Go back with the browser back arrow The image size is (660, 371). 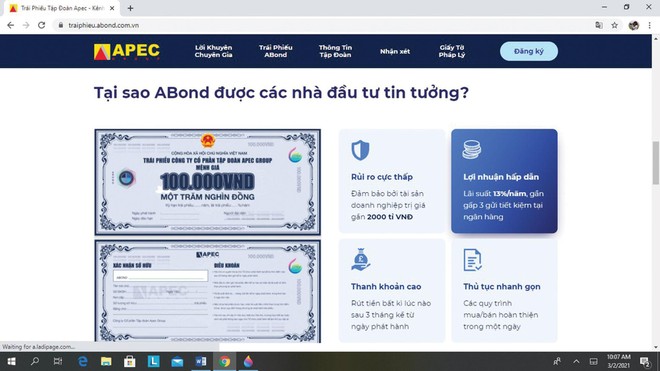11,25
